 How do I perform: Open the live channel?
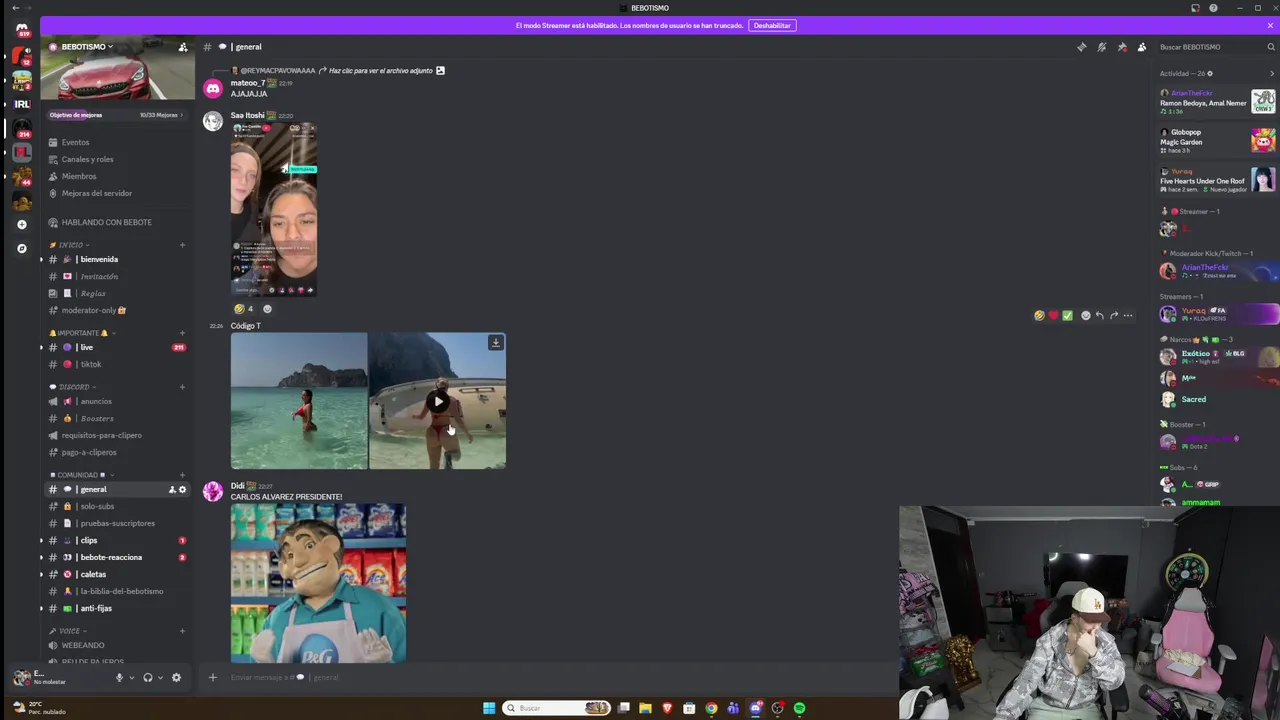coord(117,348)
